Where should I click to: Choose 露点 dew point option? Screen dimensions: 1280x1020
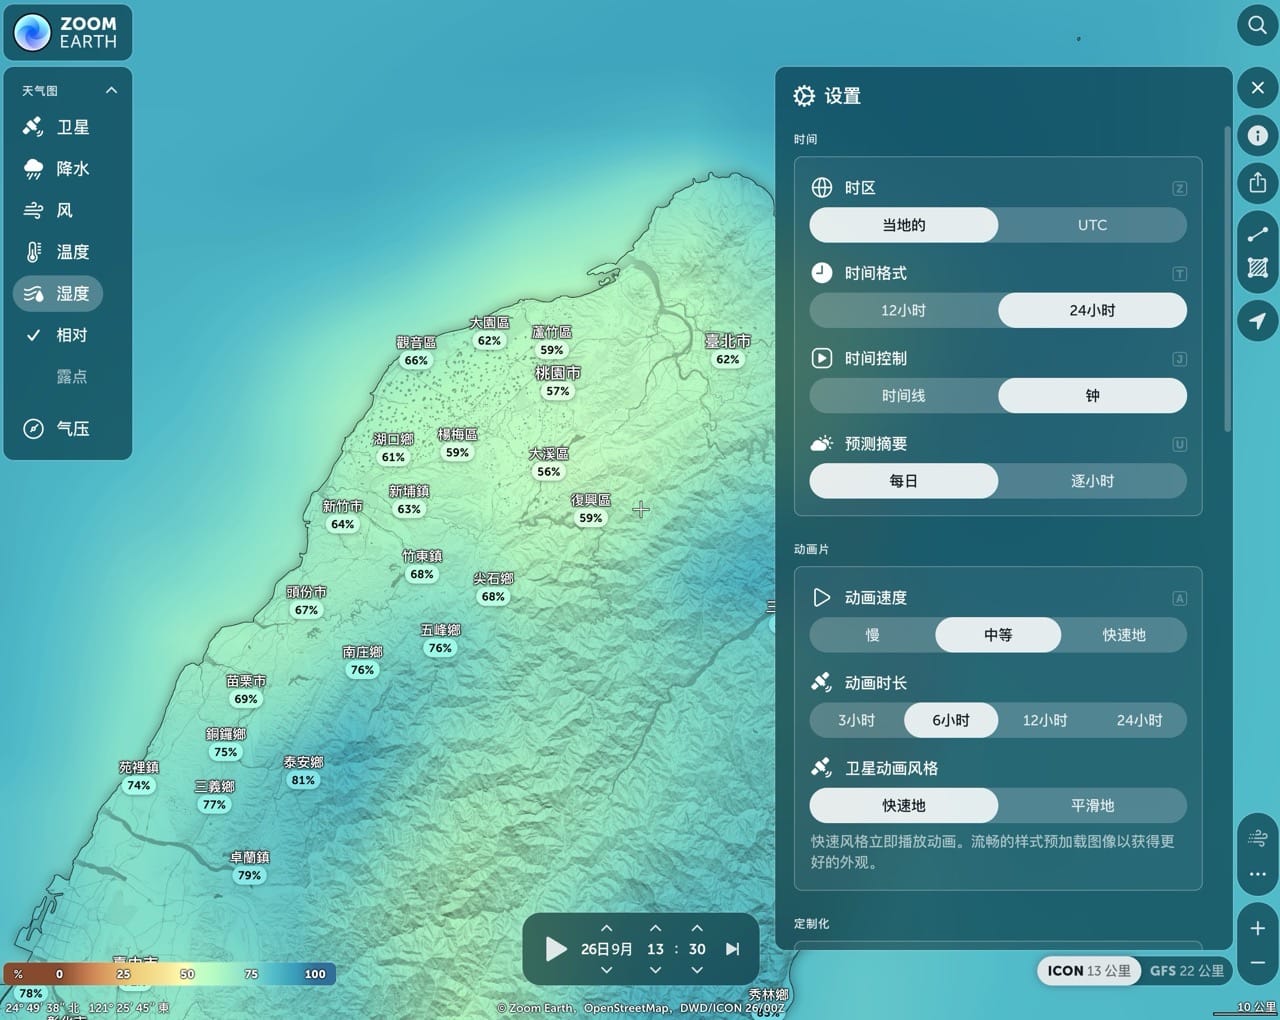click(x=71, y=377)
